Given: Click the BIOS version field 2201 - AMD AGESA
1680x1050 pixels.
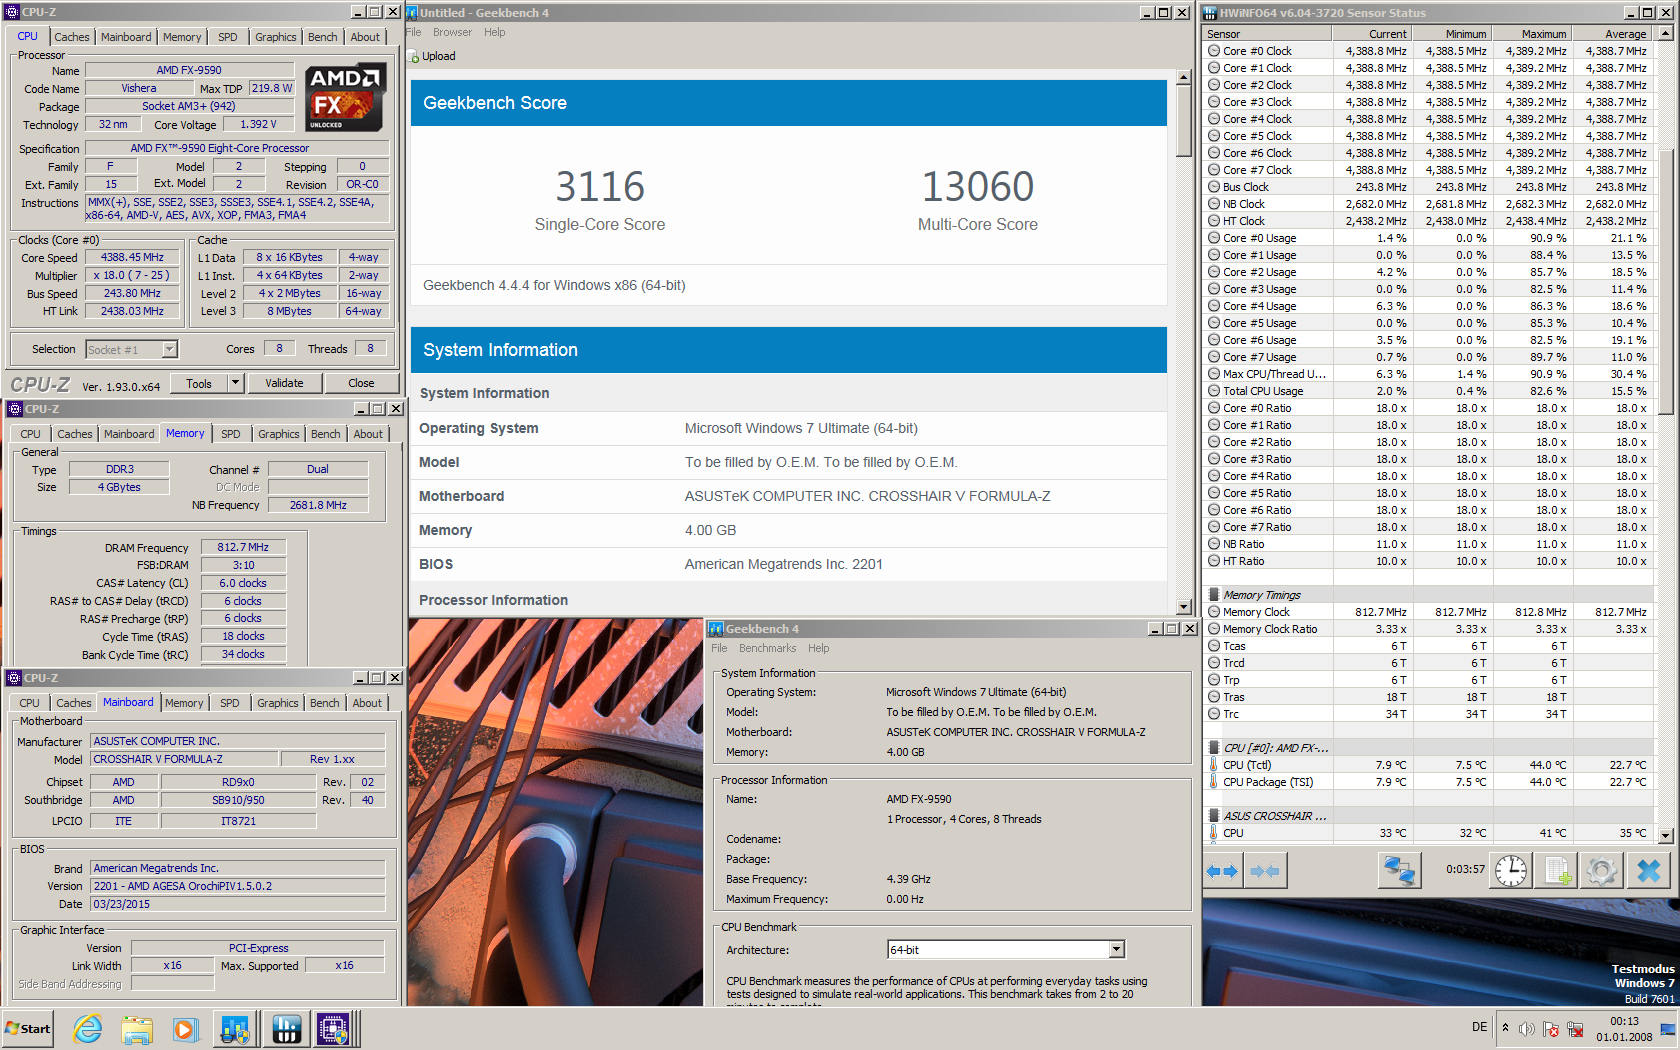Looking at the screenshot, I should (x=238, y=886).
